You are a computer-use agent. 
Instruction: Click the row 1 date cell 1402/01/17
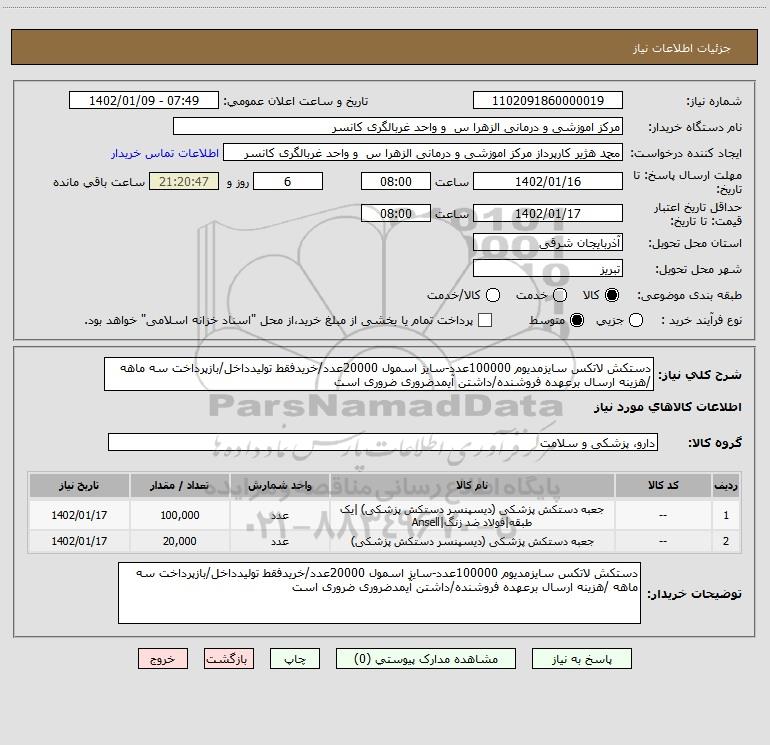point(79,515)
